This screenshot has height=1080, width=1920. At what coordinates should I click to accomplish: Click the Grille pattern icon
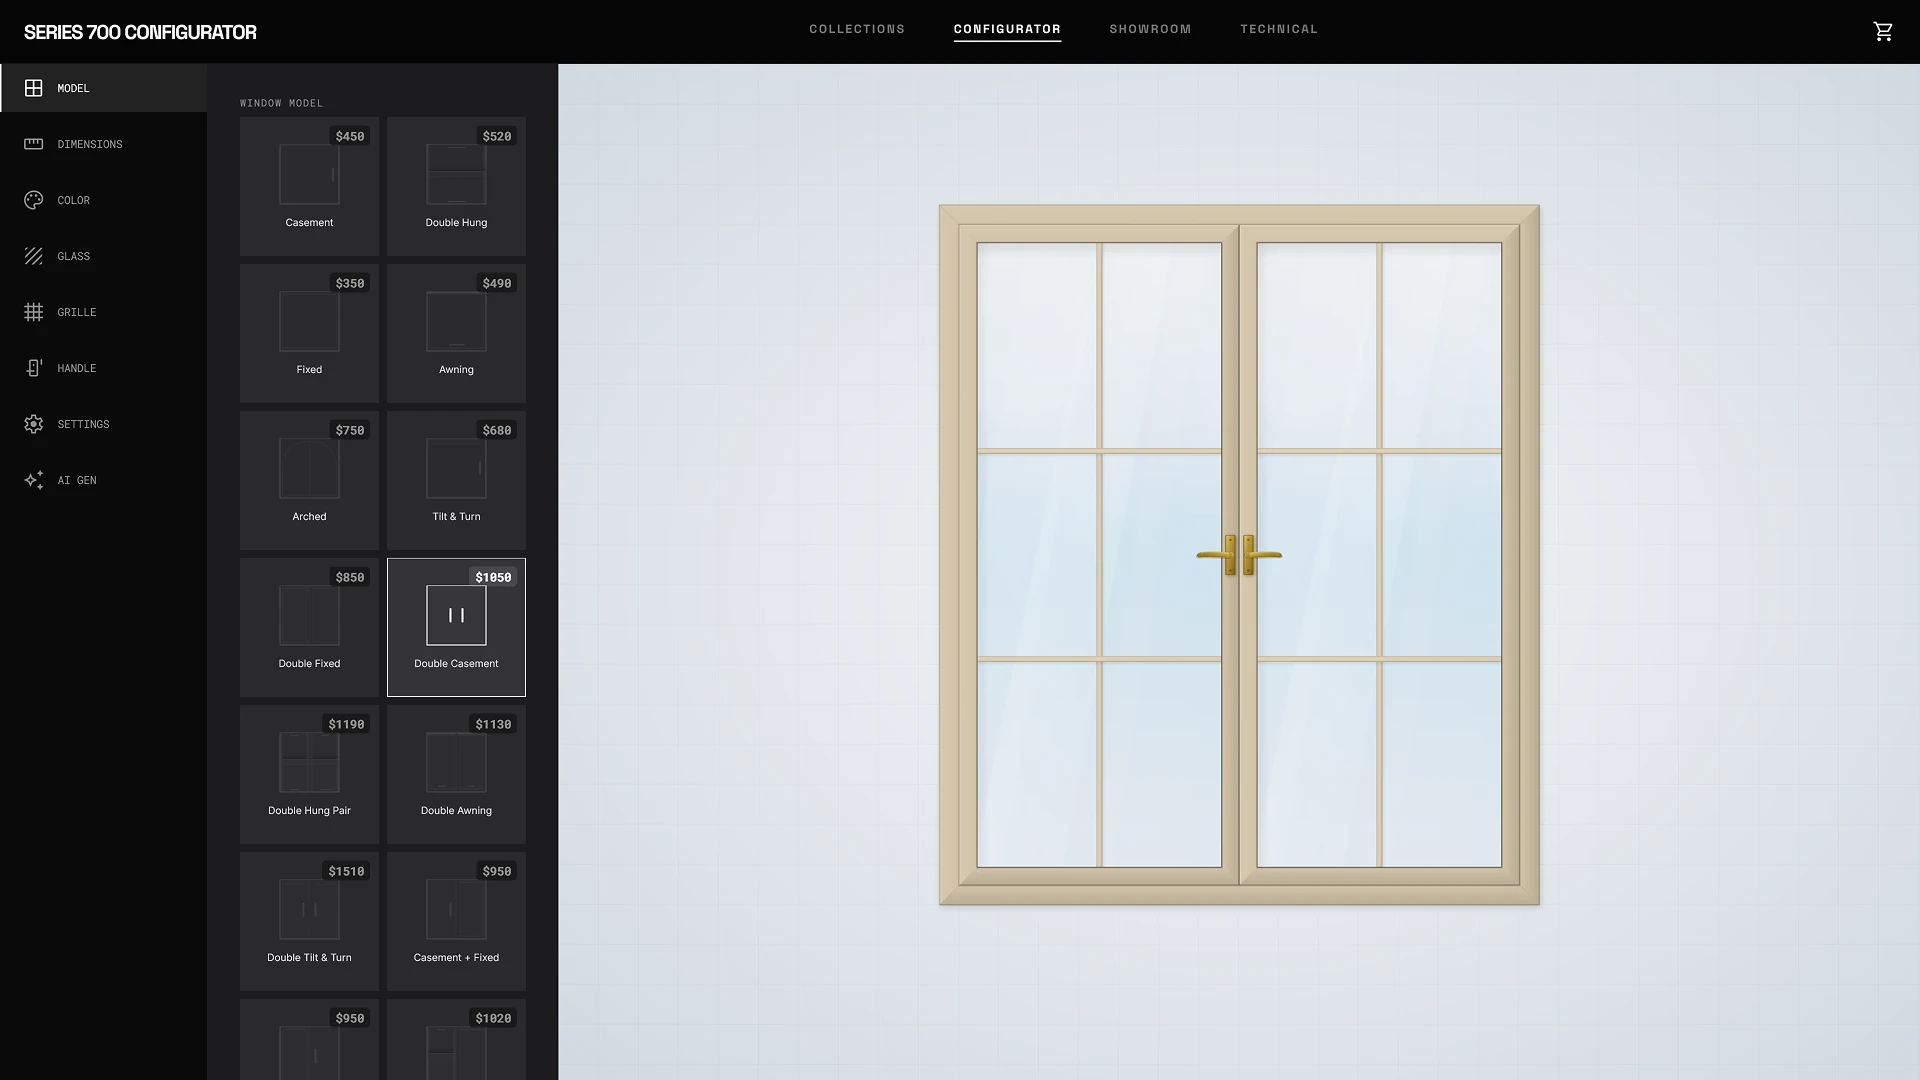point(33,312)
